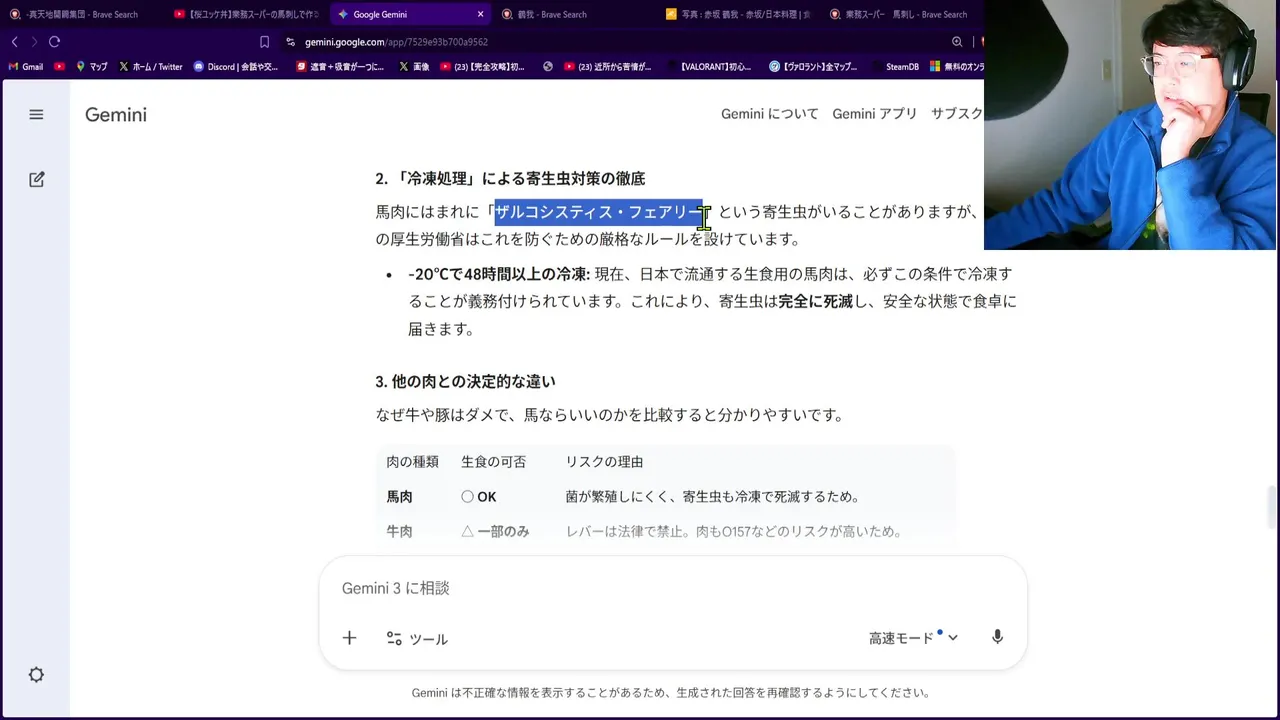Go forward with browser forward arrow
Image resolution: width=1280 pixels, height=720 pixels.
(34, 41)
